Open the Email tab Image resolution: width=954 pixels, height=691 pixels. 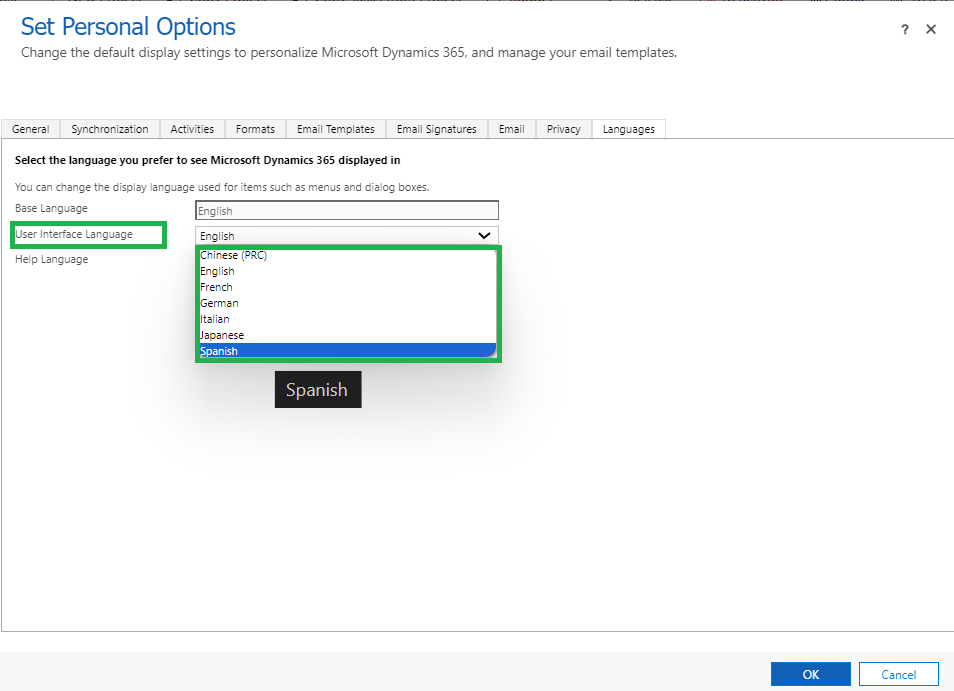(x=512, y=129)
